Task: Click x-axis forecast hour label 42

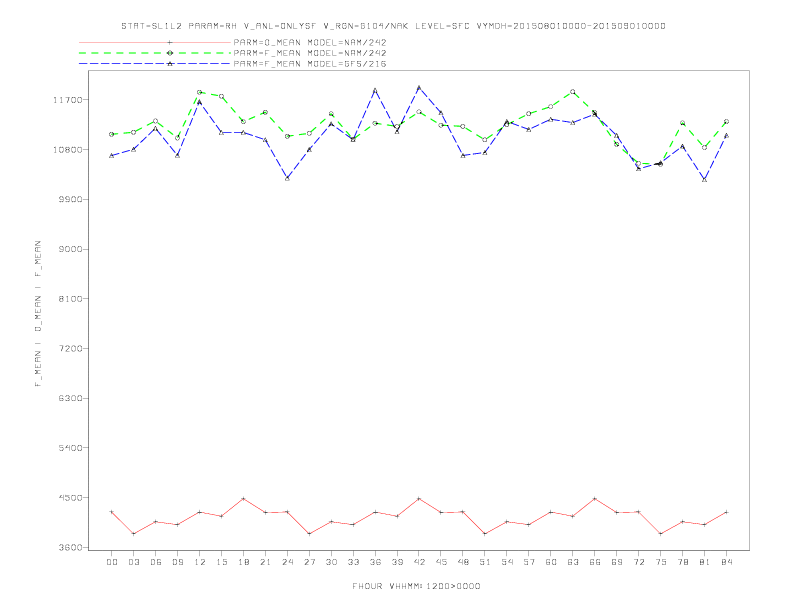Action: [x=419, y=562]
